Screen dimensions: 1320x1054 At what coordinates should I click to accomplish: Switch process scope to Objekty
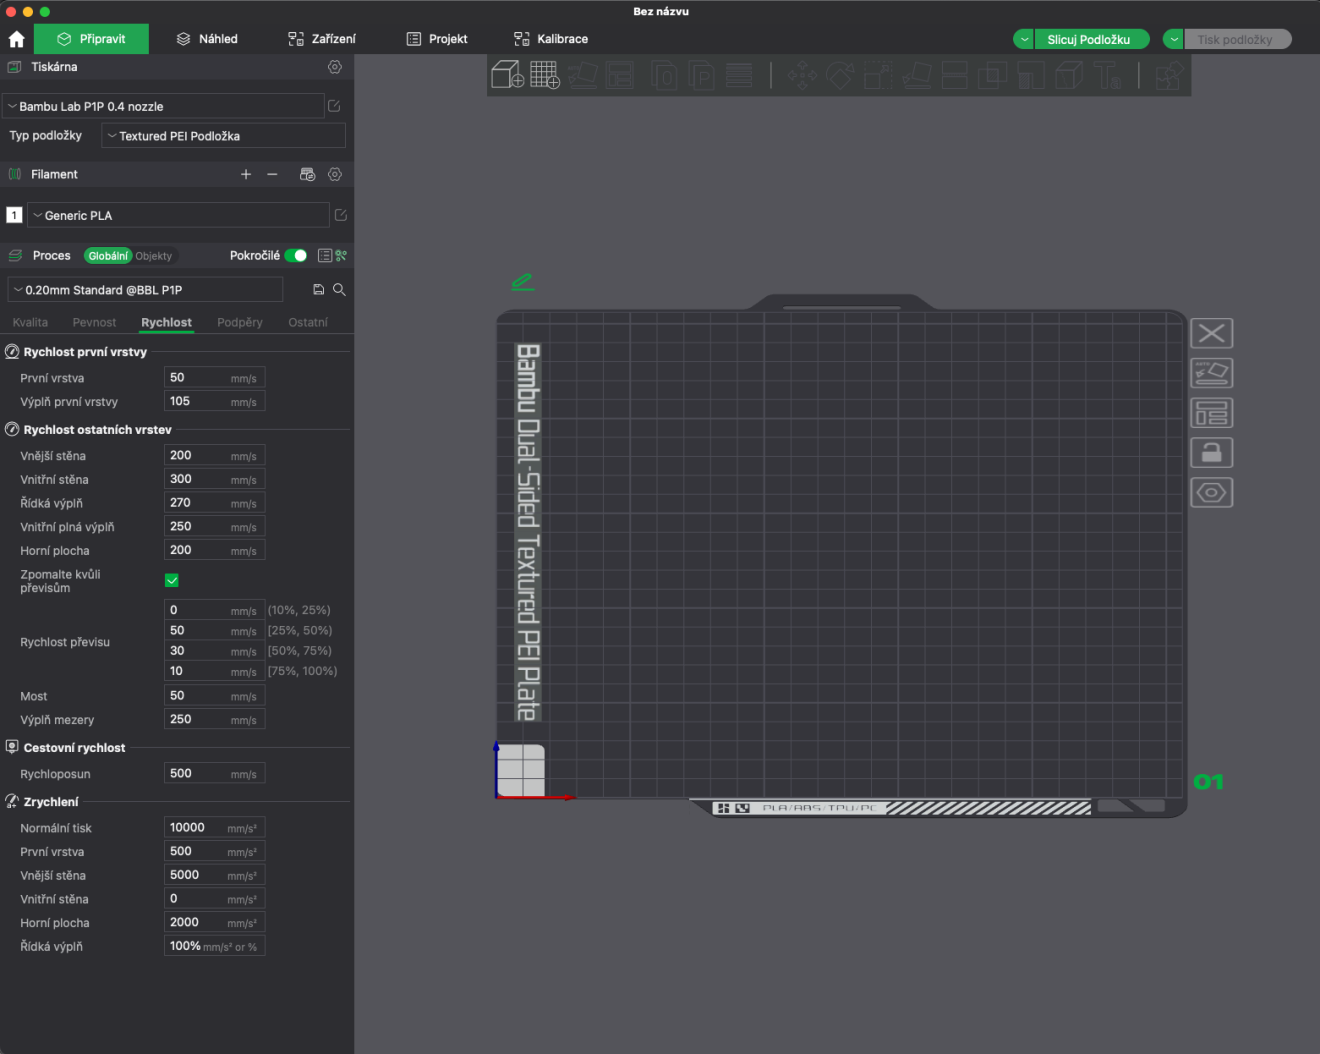[x=154, y=256]
